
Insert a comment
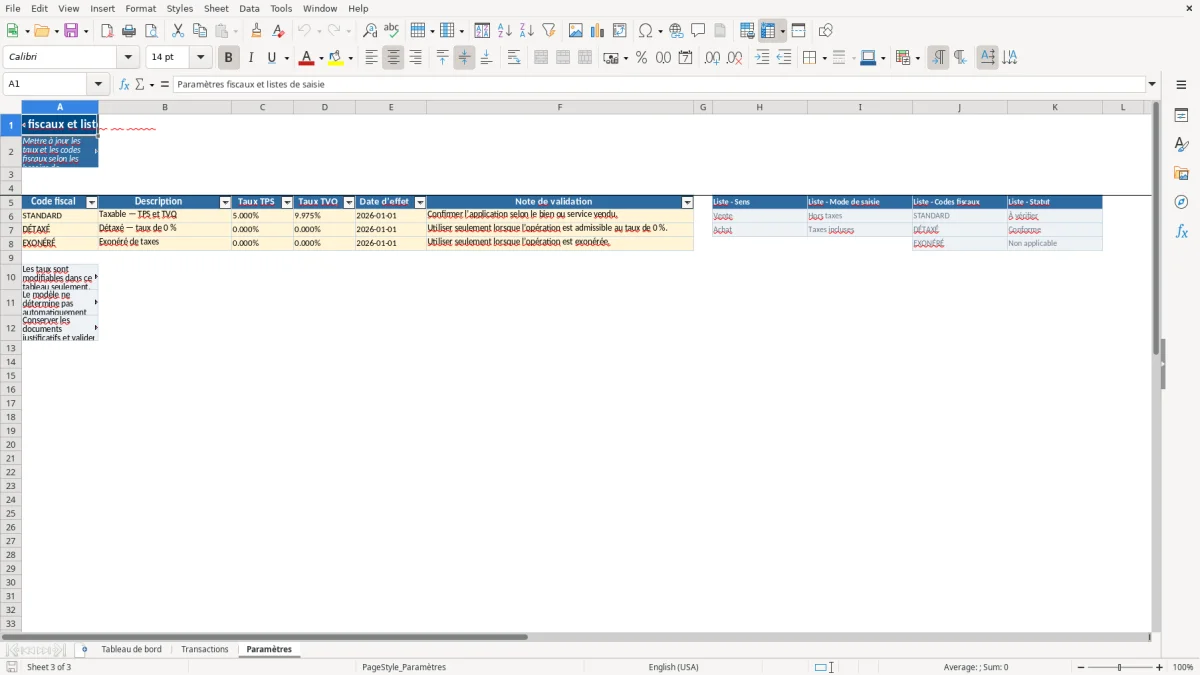click(x=698, y=31)
